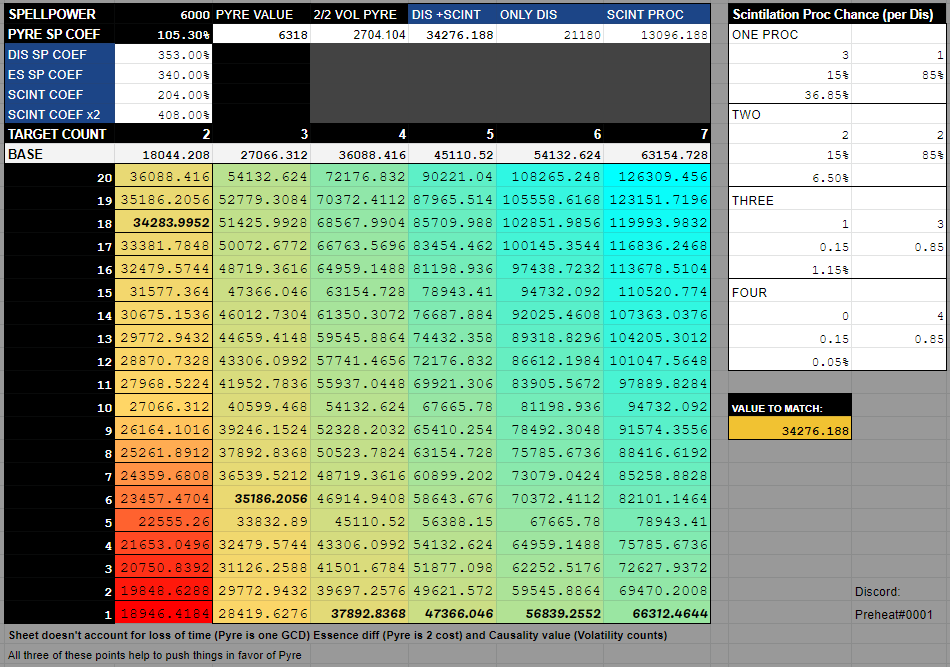Click the SCINT PROC value 13096.188
The width and height of the screenshot is (950, 667).
pos(657,35)
